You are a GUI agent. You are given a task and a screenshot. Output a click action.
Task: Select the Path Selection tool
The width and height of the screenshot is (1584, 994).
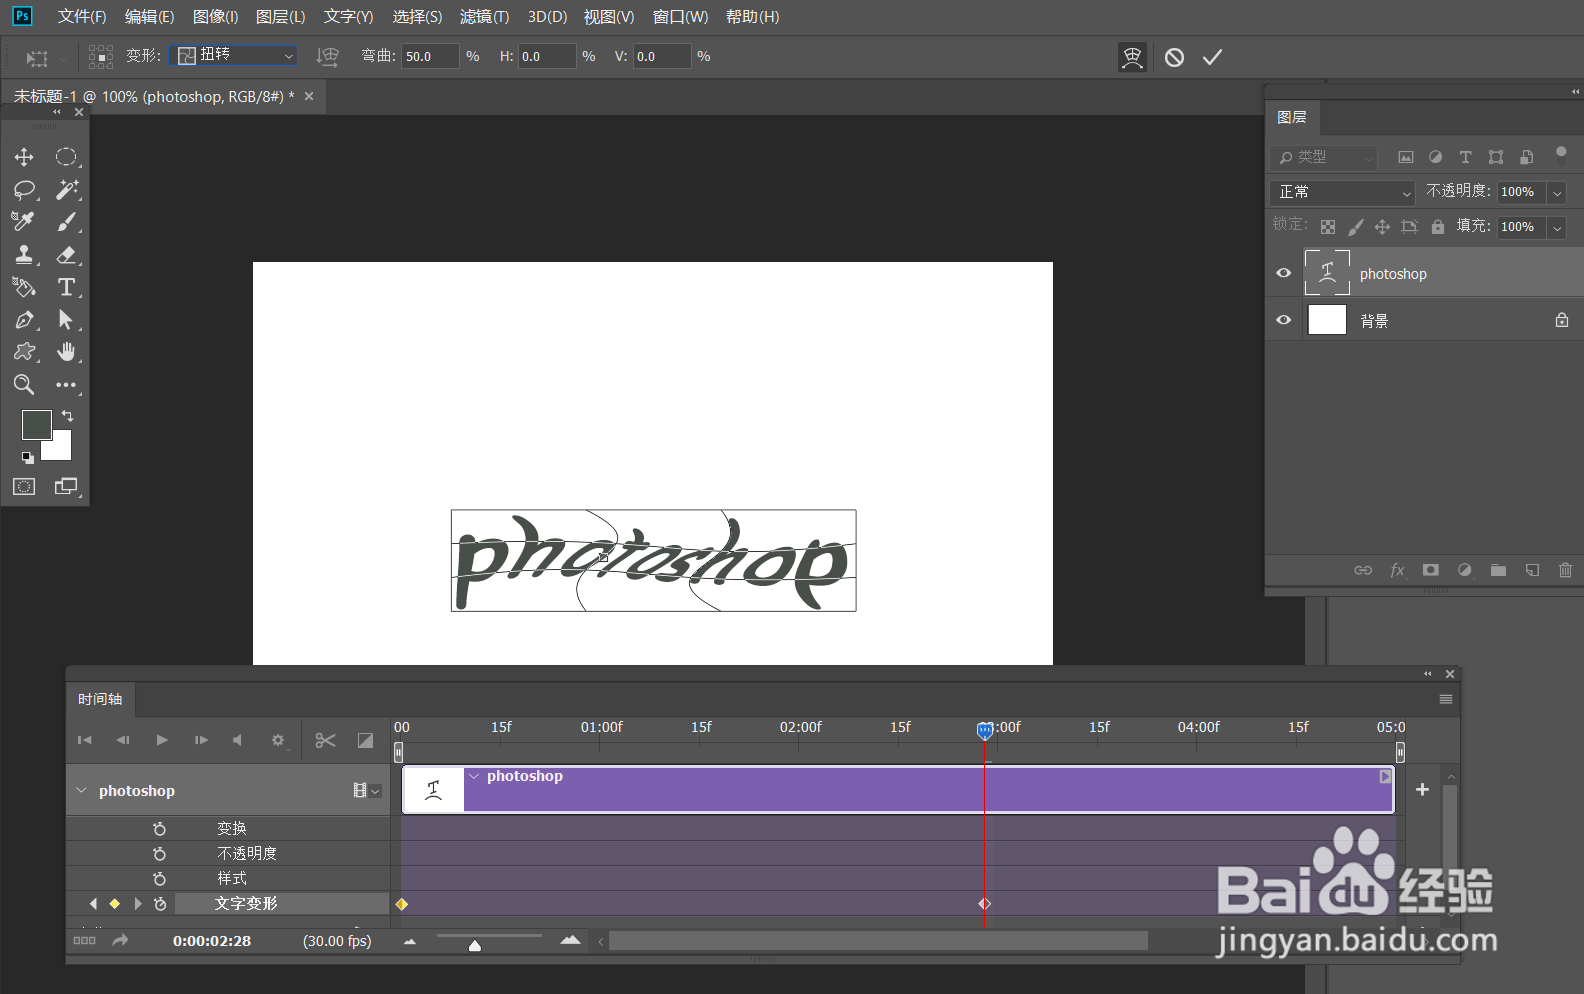(x=66, y=320)
